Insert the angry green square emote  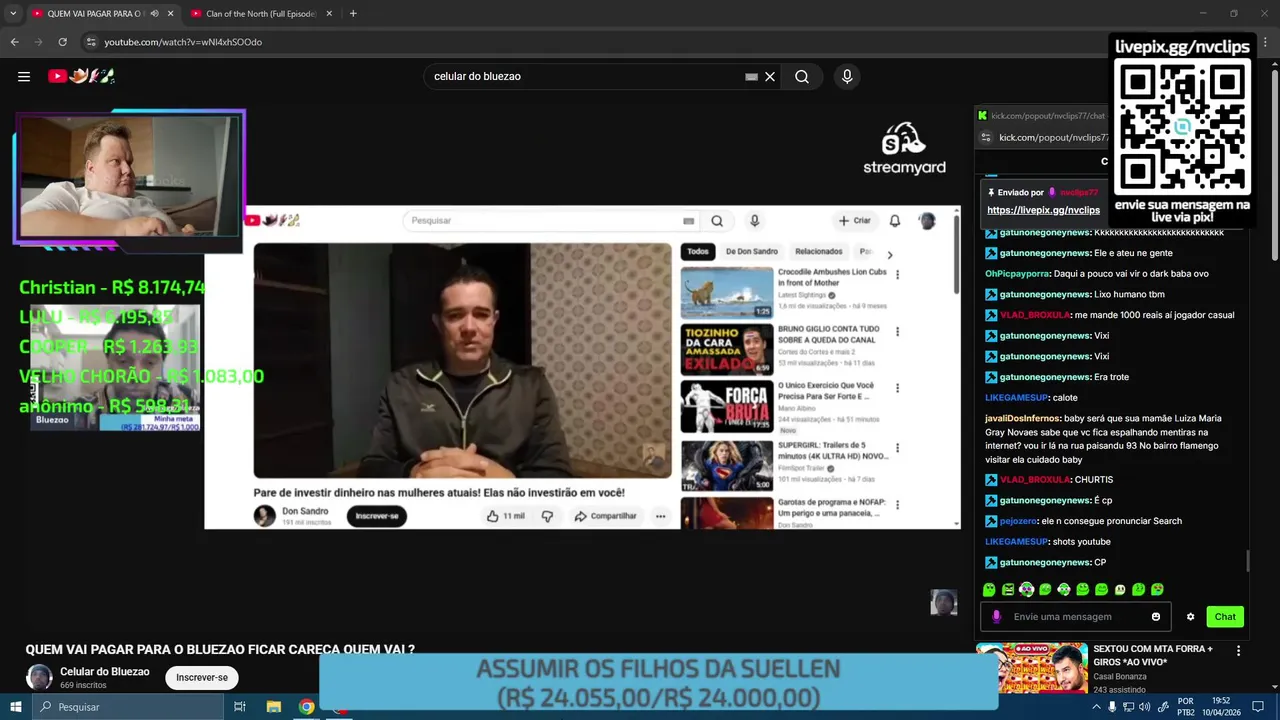click(x=1008, y=590)
